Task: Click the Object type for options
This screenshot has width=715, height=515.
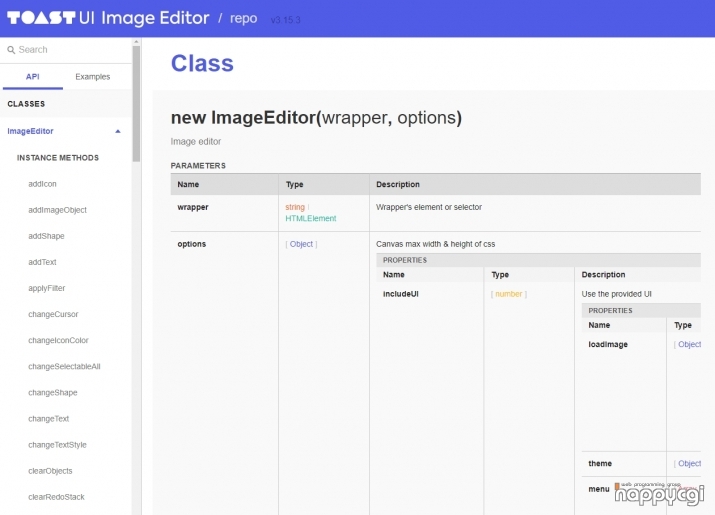Action: (x=301, y=244)
